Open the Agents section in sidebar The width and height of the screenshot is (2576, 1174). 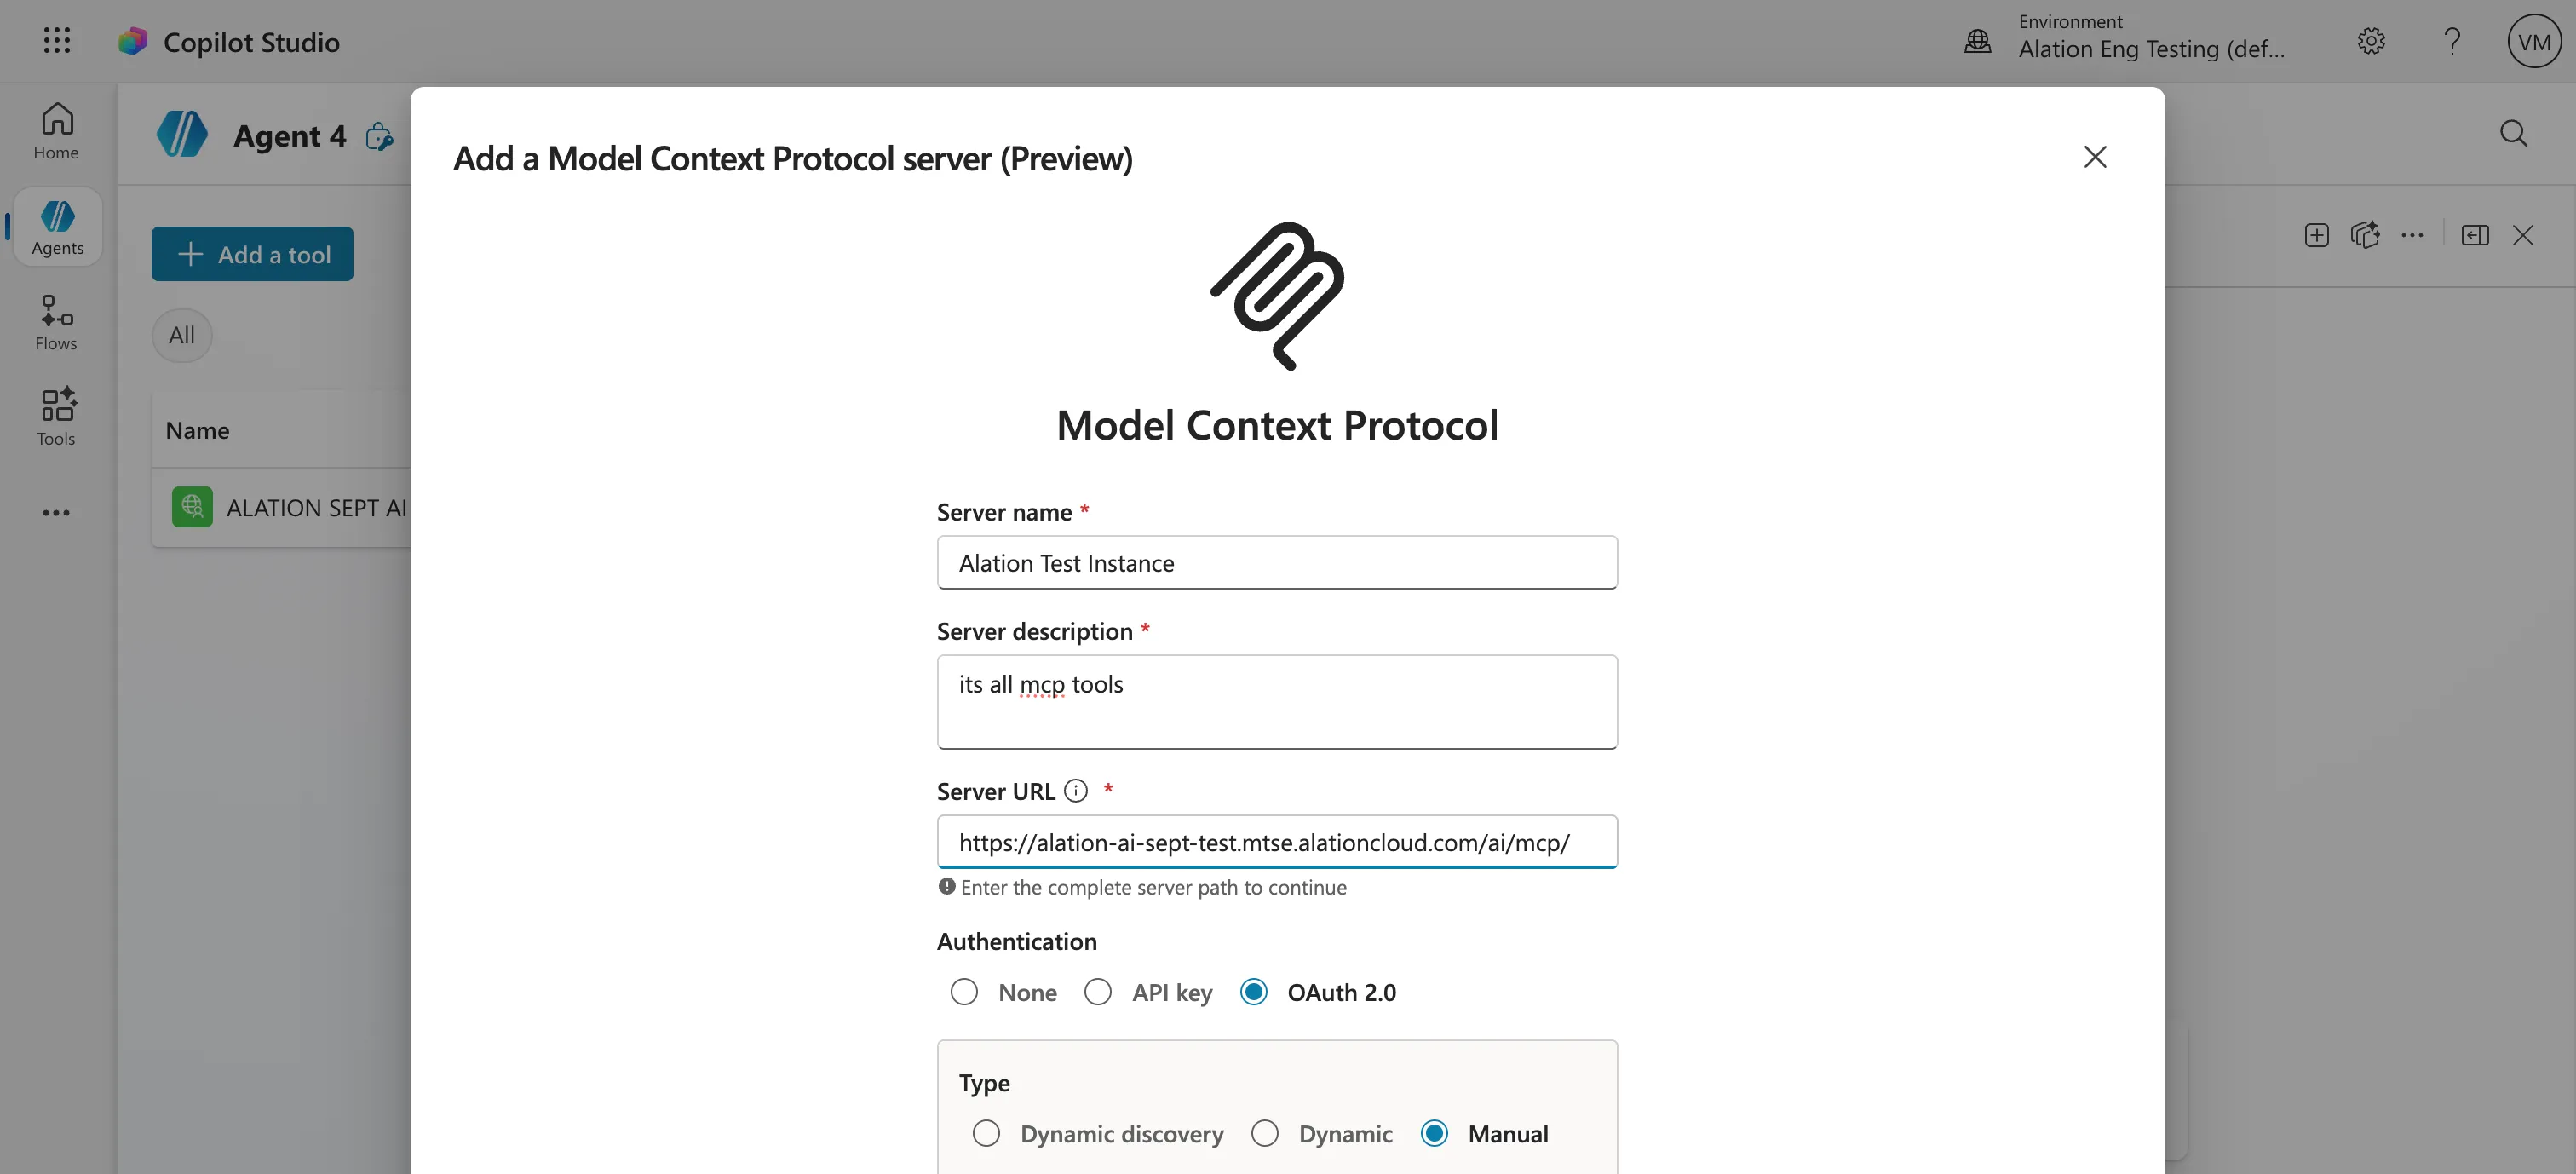(56, 226)
